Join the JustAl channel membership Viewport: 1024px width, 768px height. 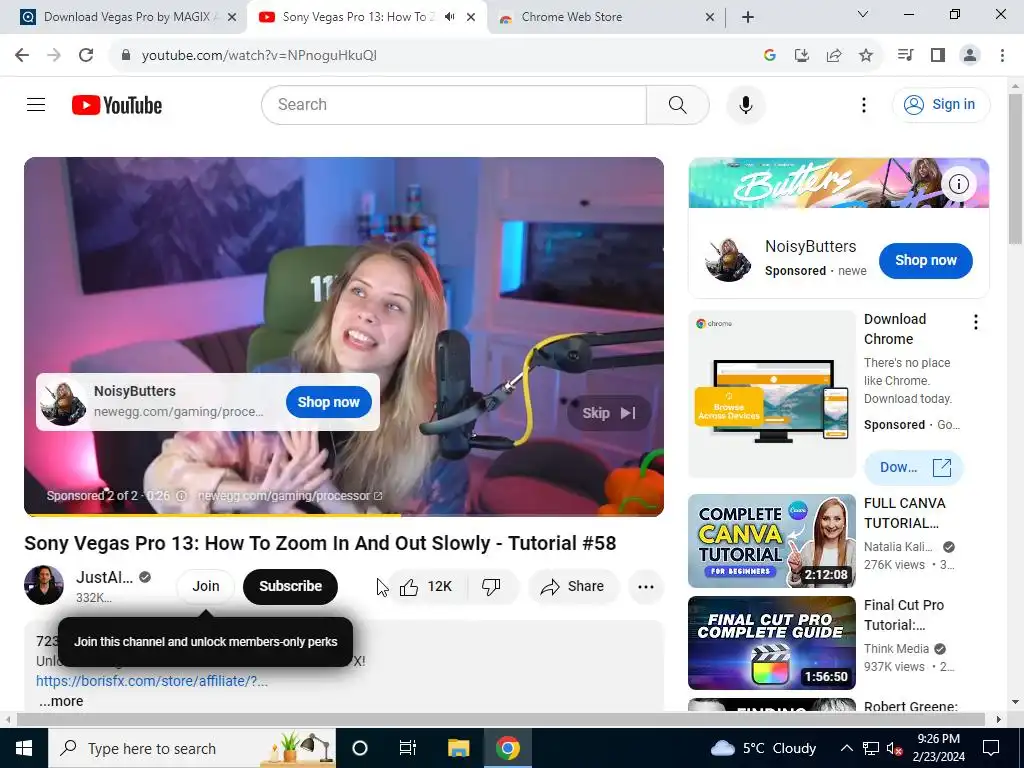206,586
